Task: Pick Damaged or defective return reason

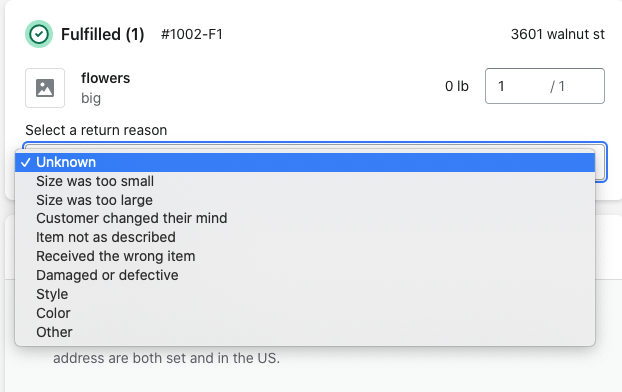Action: 305,275
